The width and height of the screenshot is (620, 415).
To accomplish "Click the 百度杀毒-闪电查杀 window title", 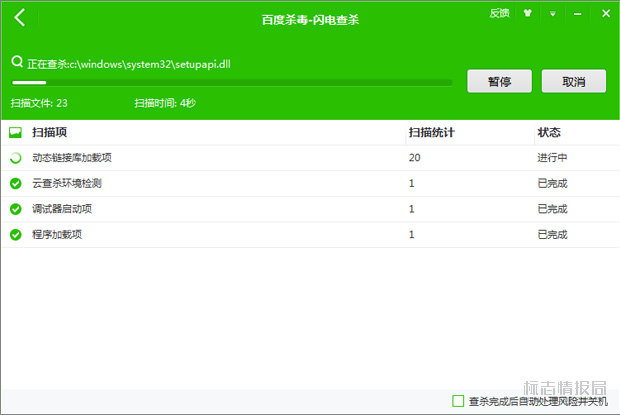I will [x=310, y=20].
